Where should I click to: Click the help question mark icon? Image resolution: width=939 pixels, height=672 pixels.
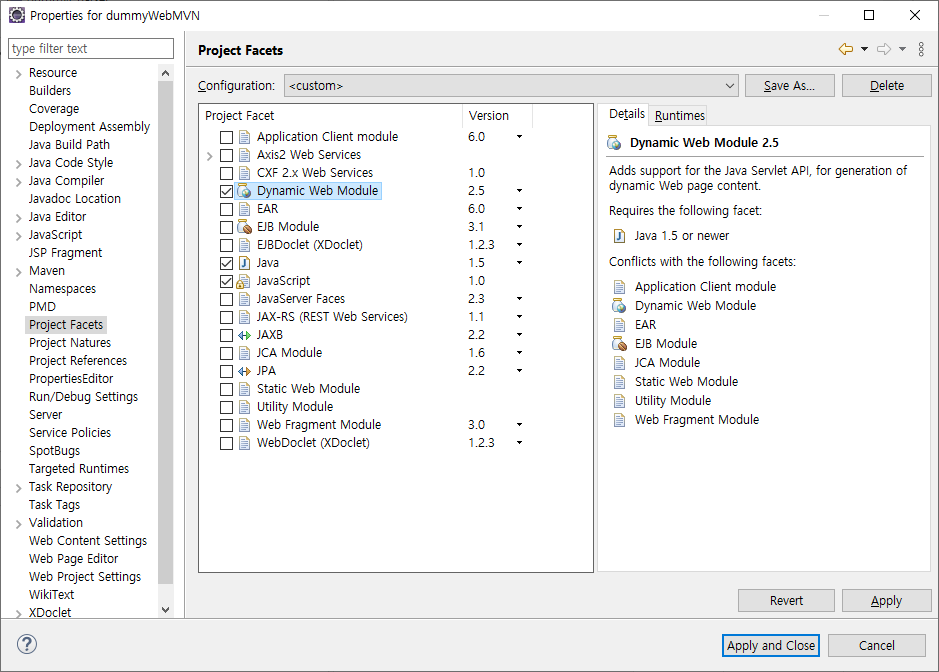(x=27, y=644)
